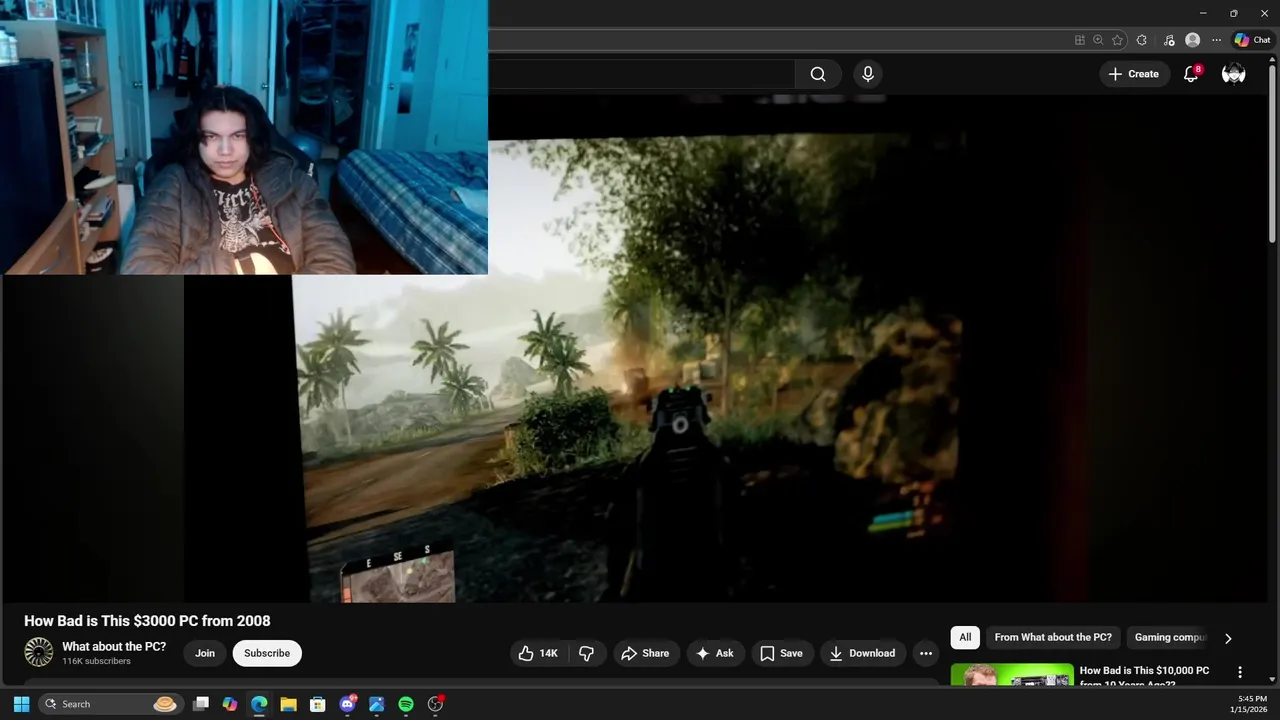1280x720 pixels.
Task: Select the Gaming computers chip
Action: click(1170, 637)
